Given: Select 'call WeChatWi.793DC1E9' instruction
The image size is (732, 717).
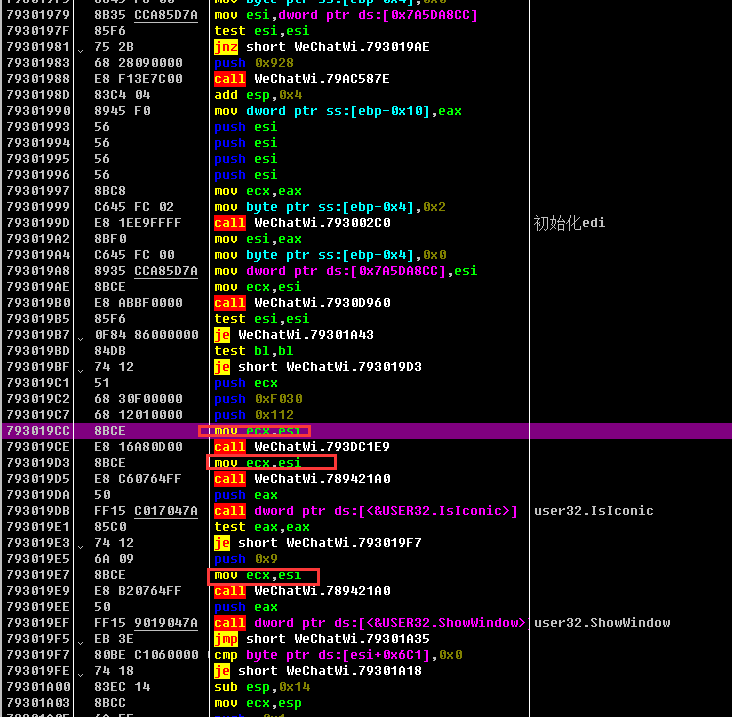Looking at the screenshot, I should [x=302, y=447].
